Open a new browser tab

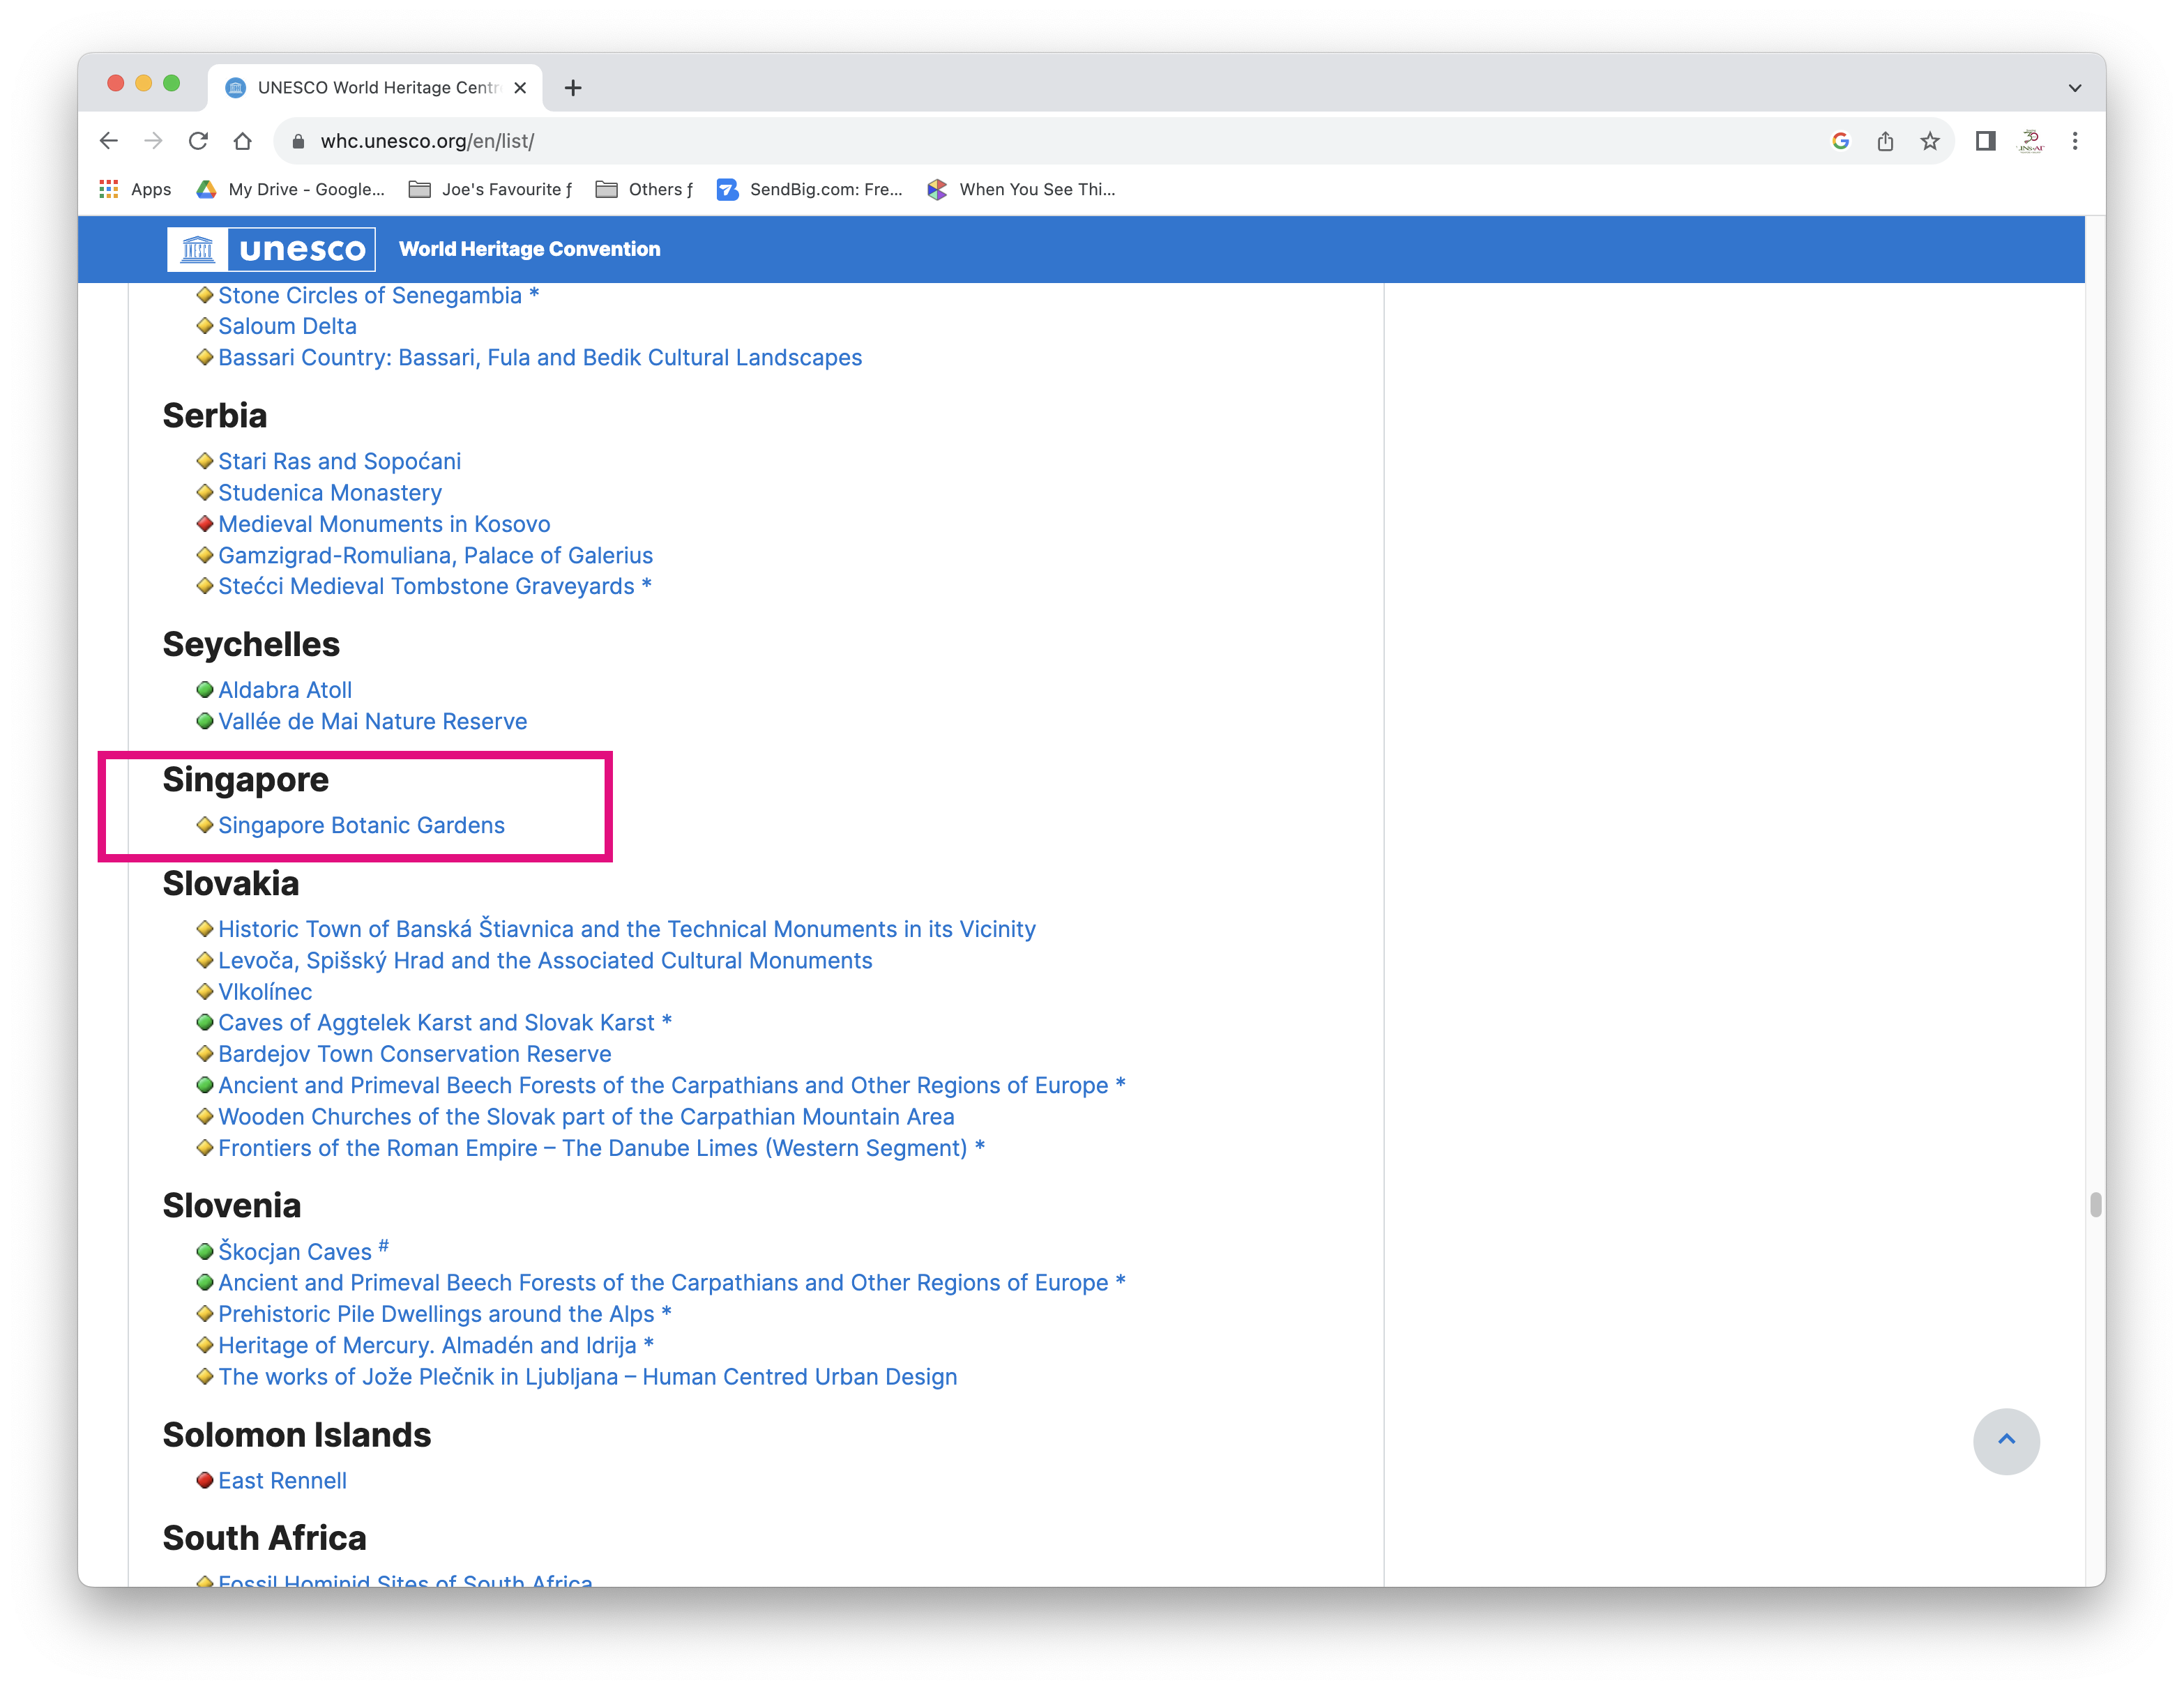pos(573,88)
